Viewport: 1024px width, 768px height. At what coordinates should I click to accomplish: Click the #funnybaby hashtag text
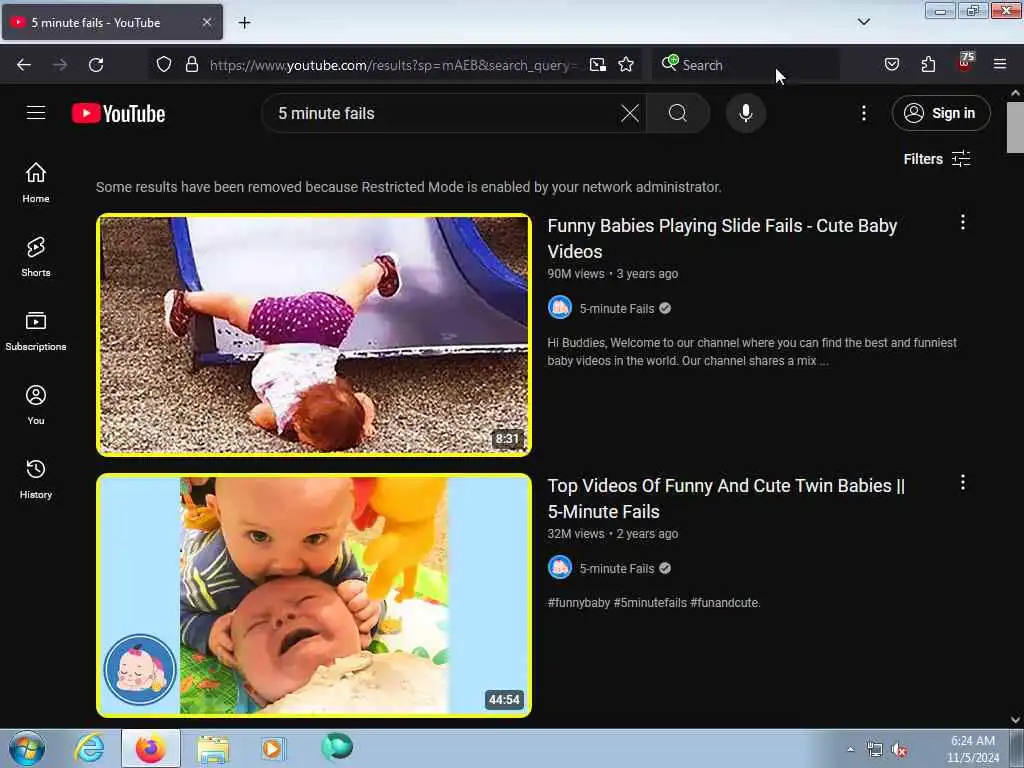pyautogui.click(x=579, y=603)
